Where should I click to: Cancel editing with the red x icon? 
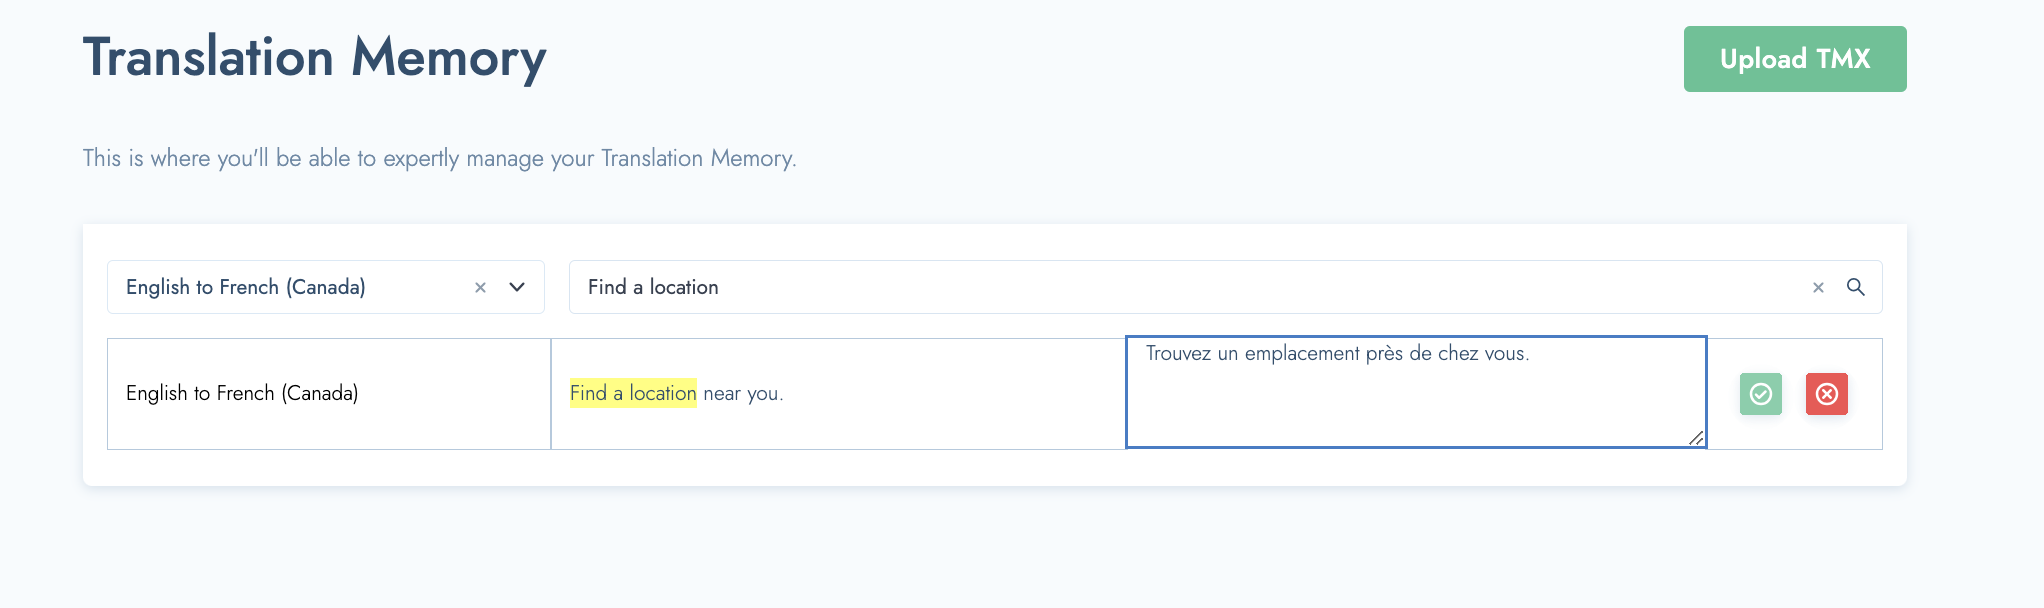coord(1827,394)
